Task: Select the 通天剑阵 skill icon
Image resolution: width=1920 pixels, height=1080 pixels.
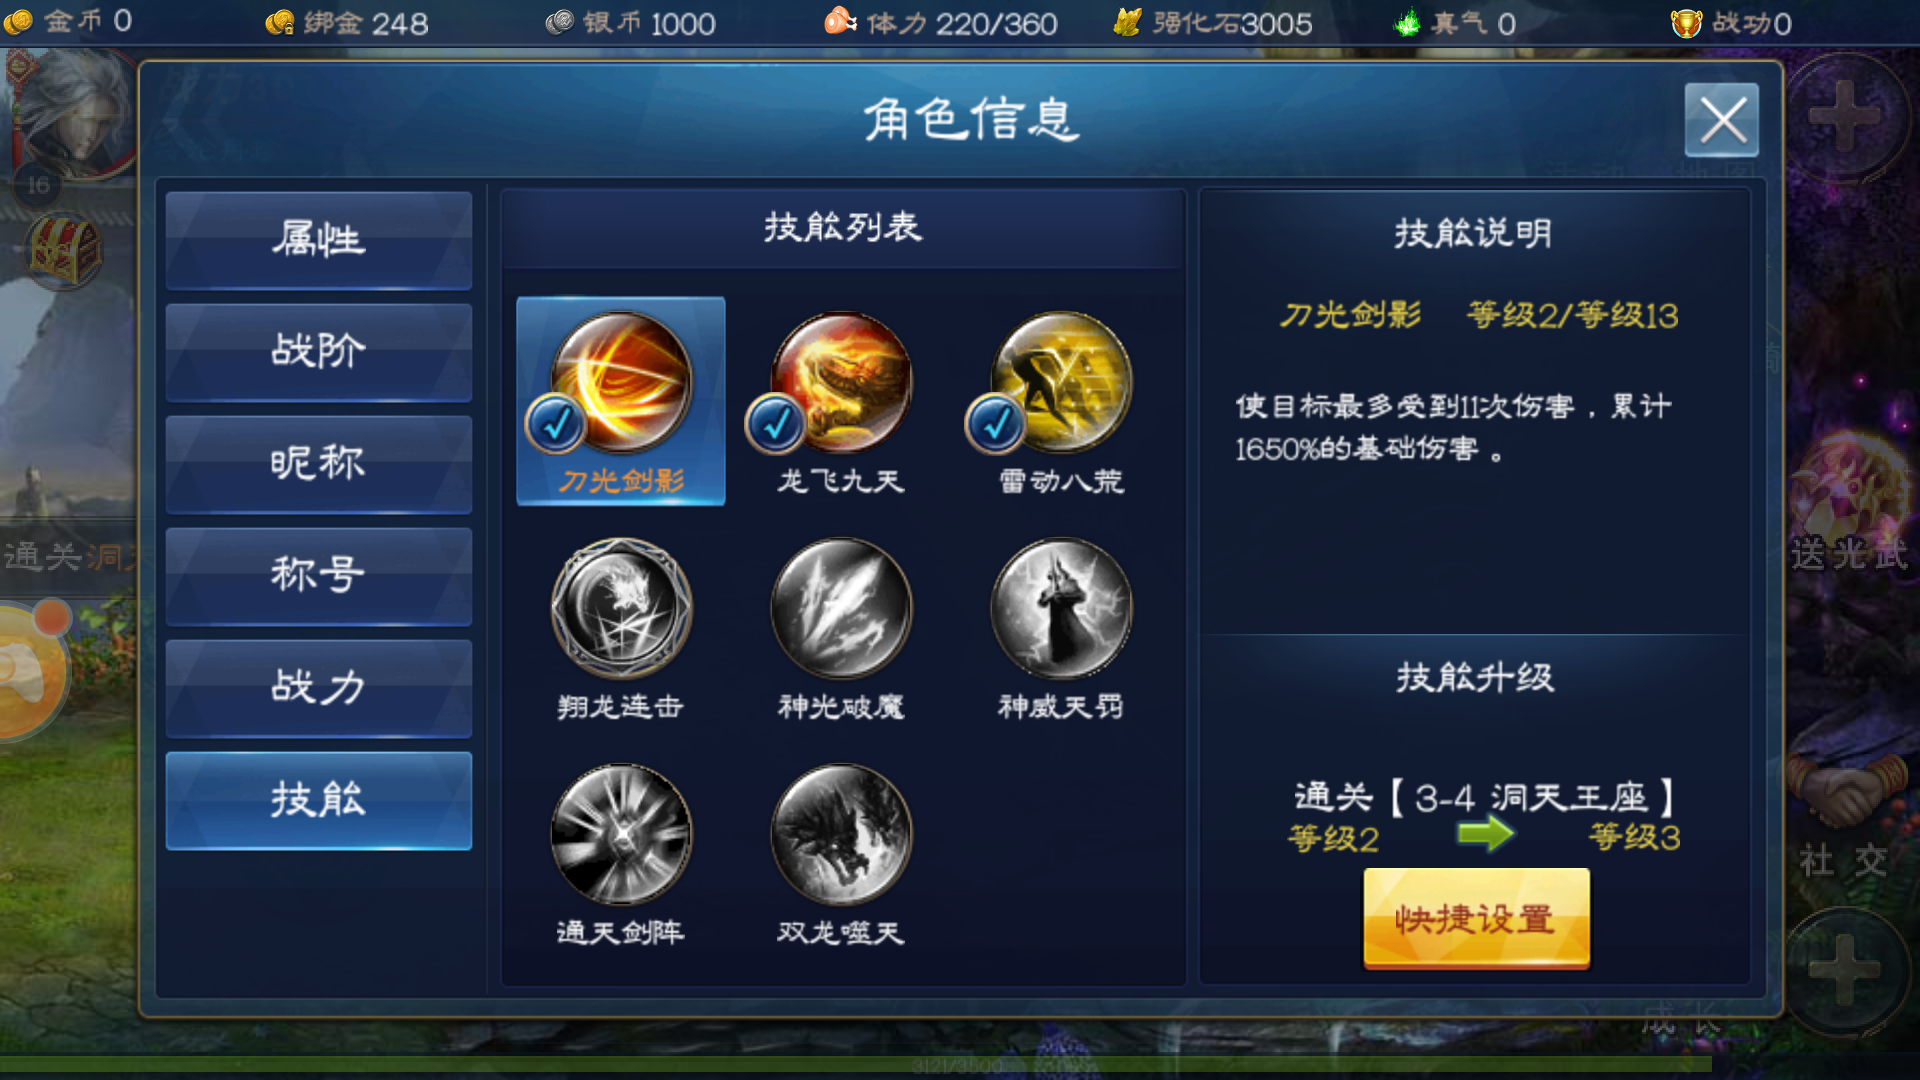Action: coord(621,834)
